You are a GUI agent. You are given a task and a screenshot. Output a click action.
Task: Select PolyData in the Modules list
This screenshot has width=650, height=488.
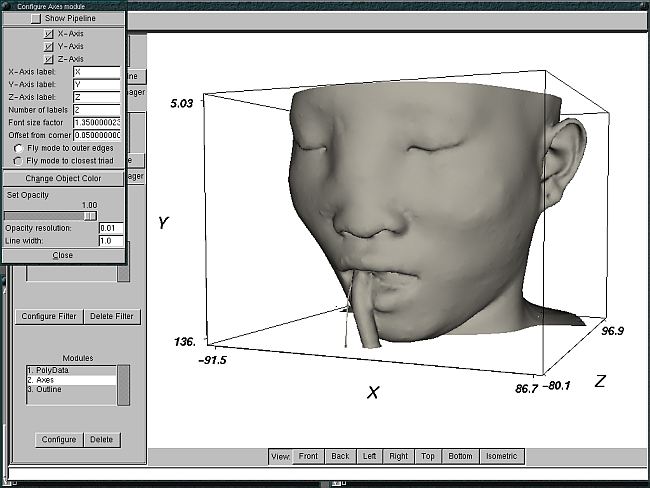coord(48,370)
